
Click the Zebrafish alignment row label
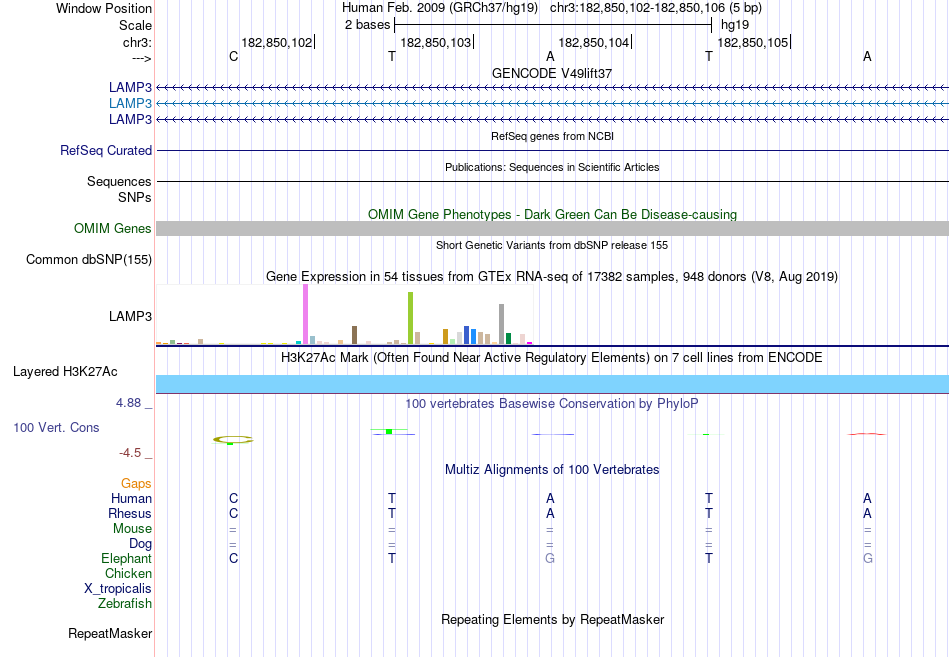click(x=125, y=604)
